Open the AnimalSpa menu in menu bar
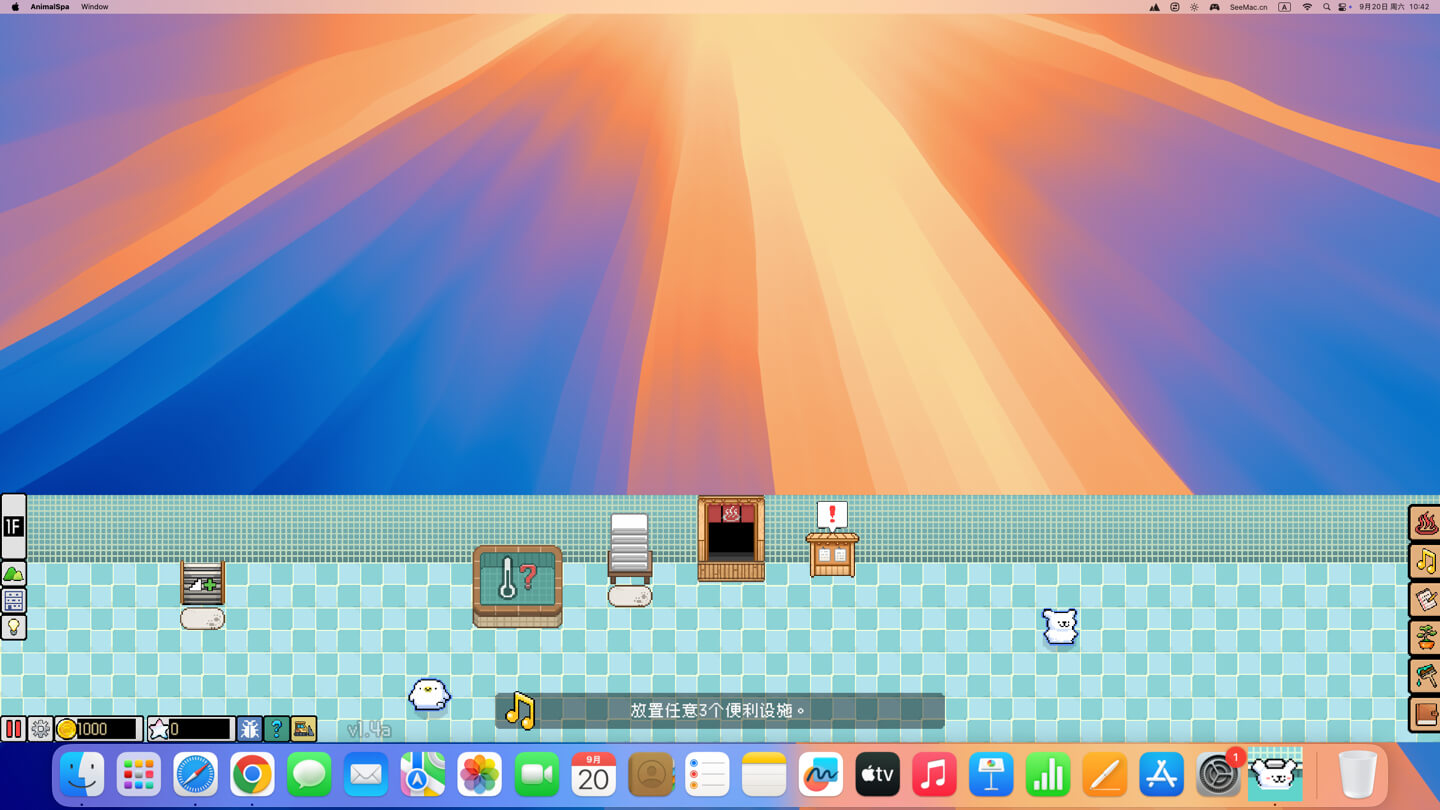 tap(50, 7)
